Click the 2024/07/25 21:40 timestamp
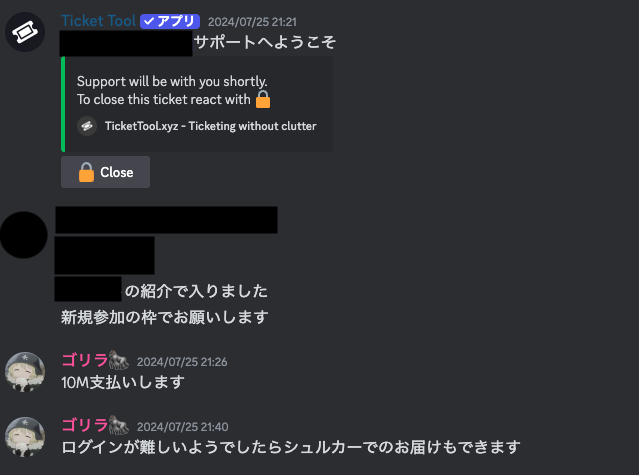Image resolution: width=639 pixels, height=475 pixels. (183, 427)
